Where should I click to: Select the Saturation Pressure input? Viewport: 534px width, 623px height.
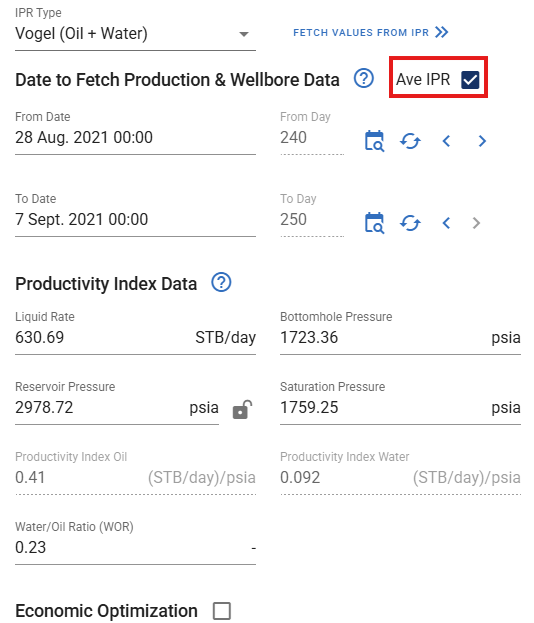click(400, 408)
